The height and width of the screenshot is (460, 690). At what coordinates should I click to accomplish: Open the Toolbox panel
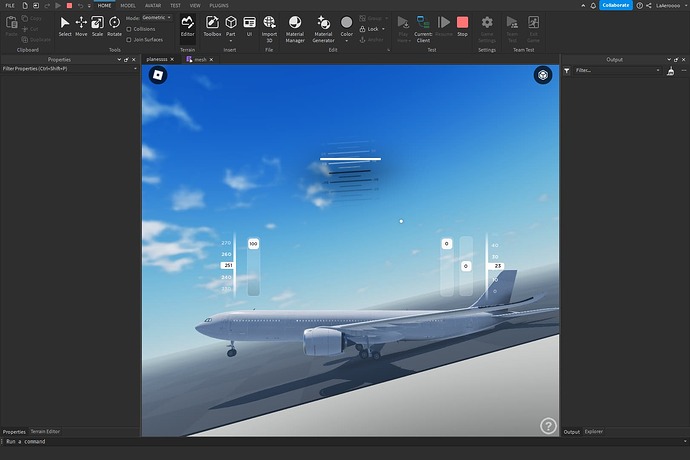coord(212,26)
